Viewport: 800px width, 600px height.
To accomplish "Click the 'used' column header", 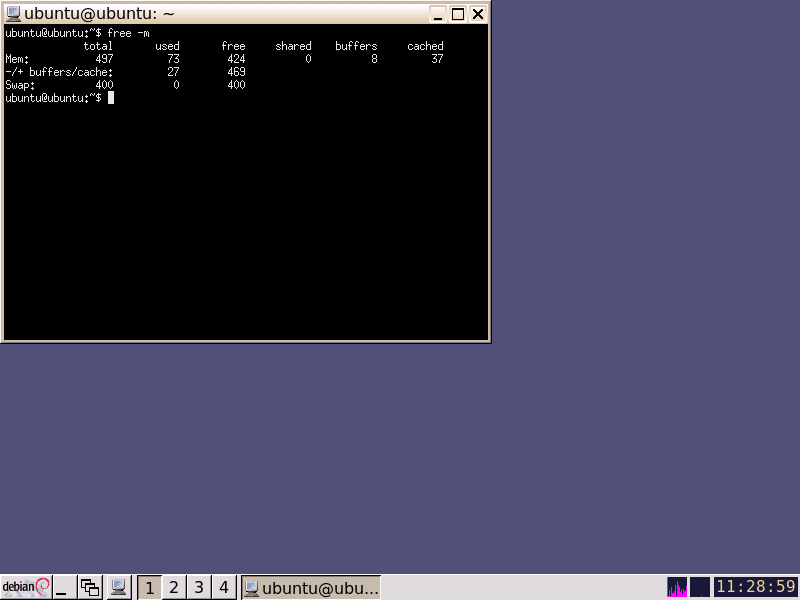I will (x=167, y=46).
